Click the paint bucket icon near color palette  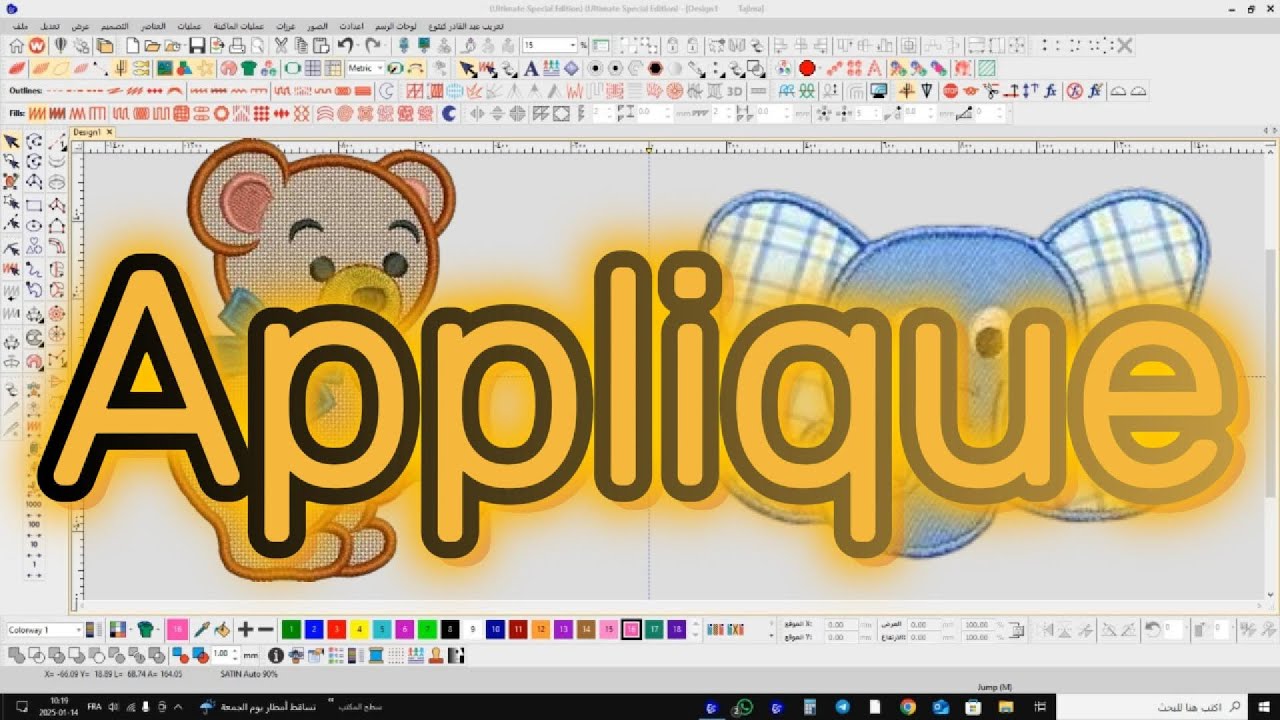click(222, 629)
